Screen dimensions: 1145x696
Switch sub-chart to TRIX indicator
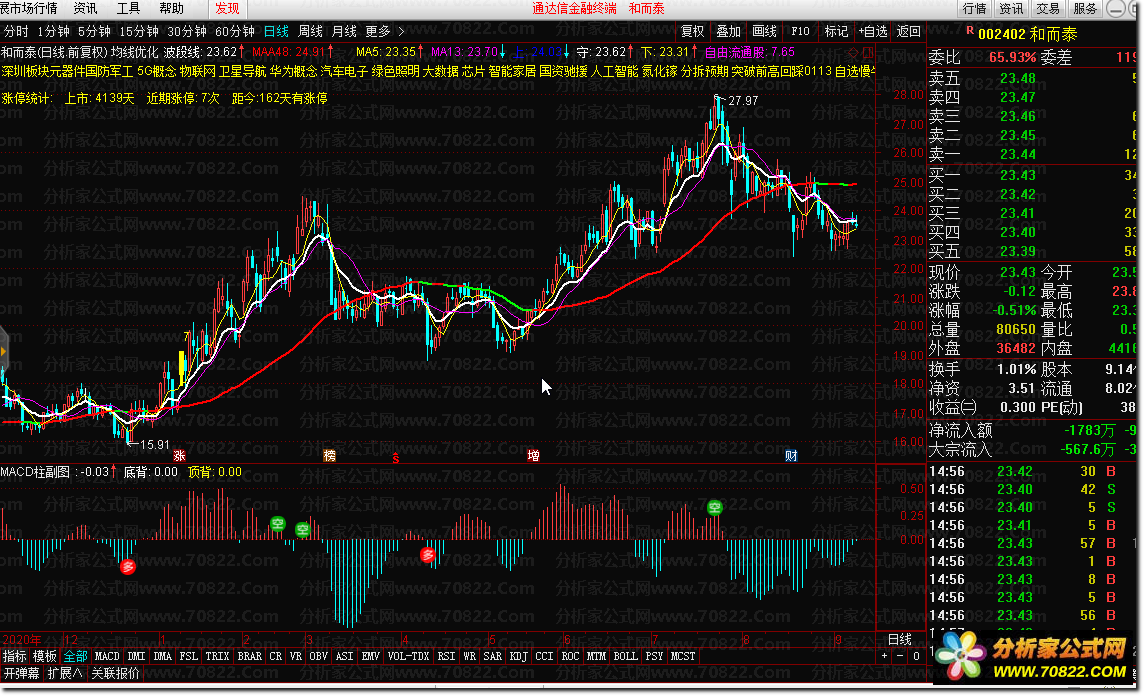click(x=217, y=656)
